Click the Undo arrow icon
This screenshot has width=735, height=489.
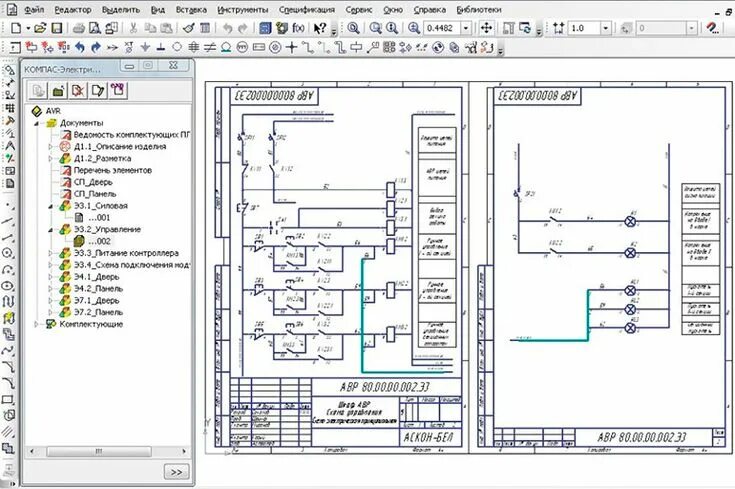227,28
